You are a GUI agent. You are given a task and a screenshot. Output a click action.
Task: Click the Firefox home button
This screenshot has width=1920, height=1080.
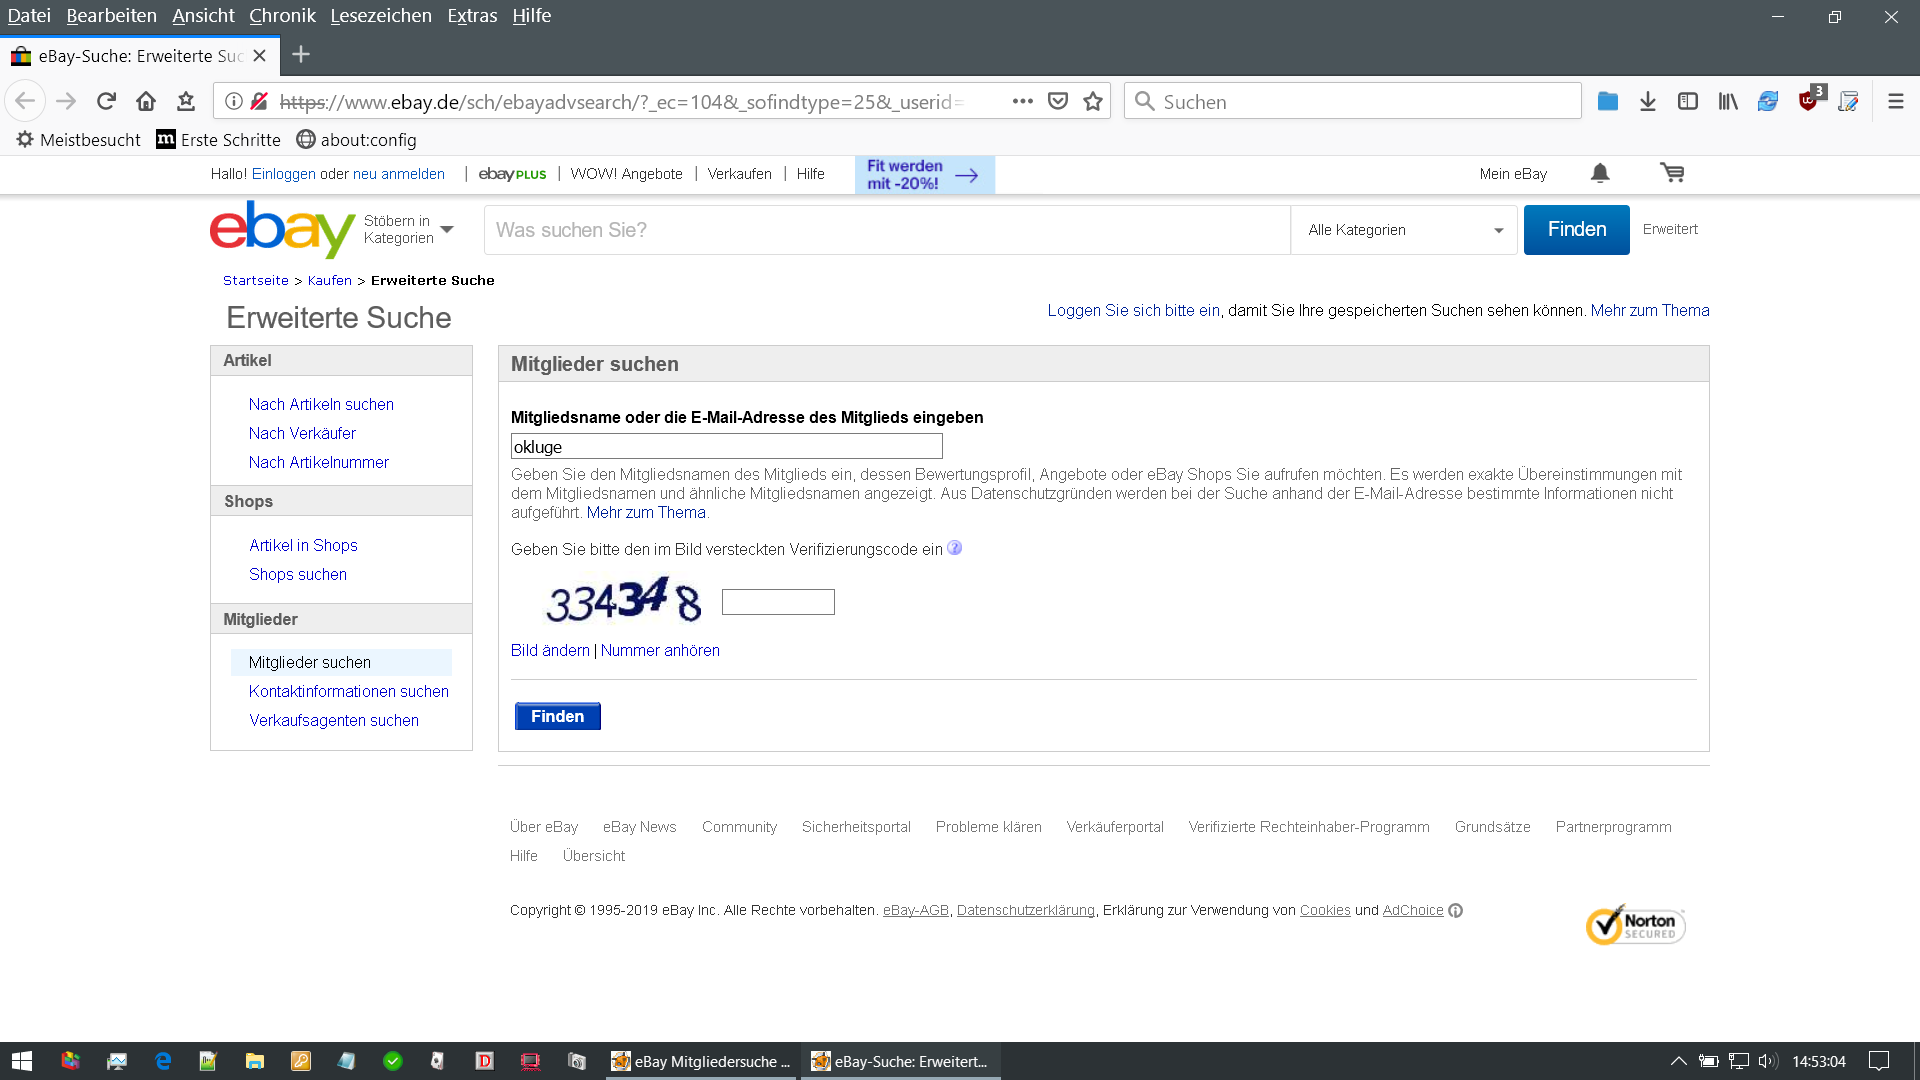pos(146,101)
